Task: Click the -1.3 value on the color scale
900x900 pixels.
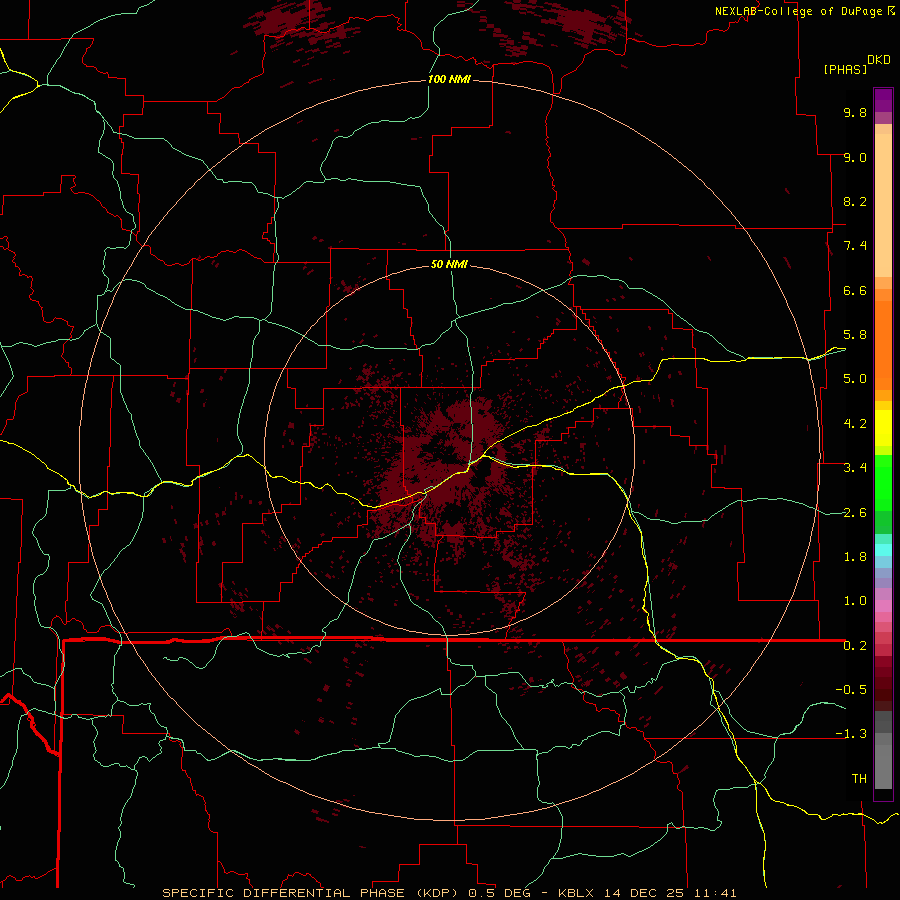Action: click(851, 734)
